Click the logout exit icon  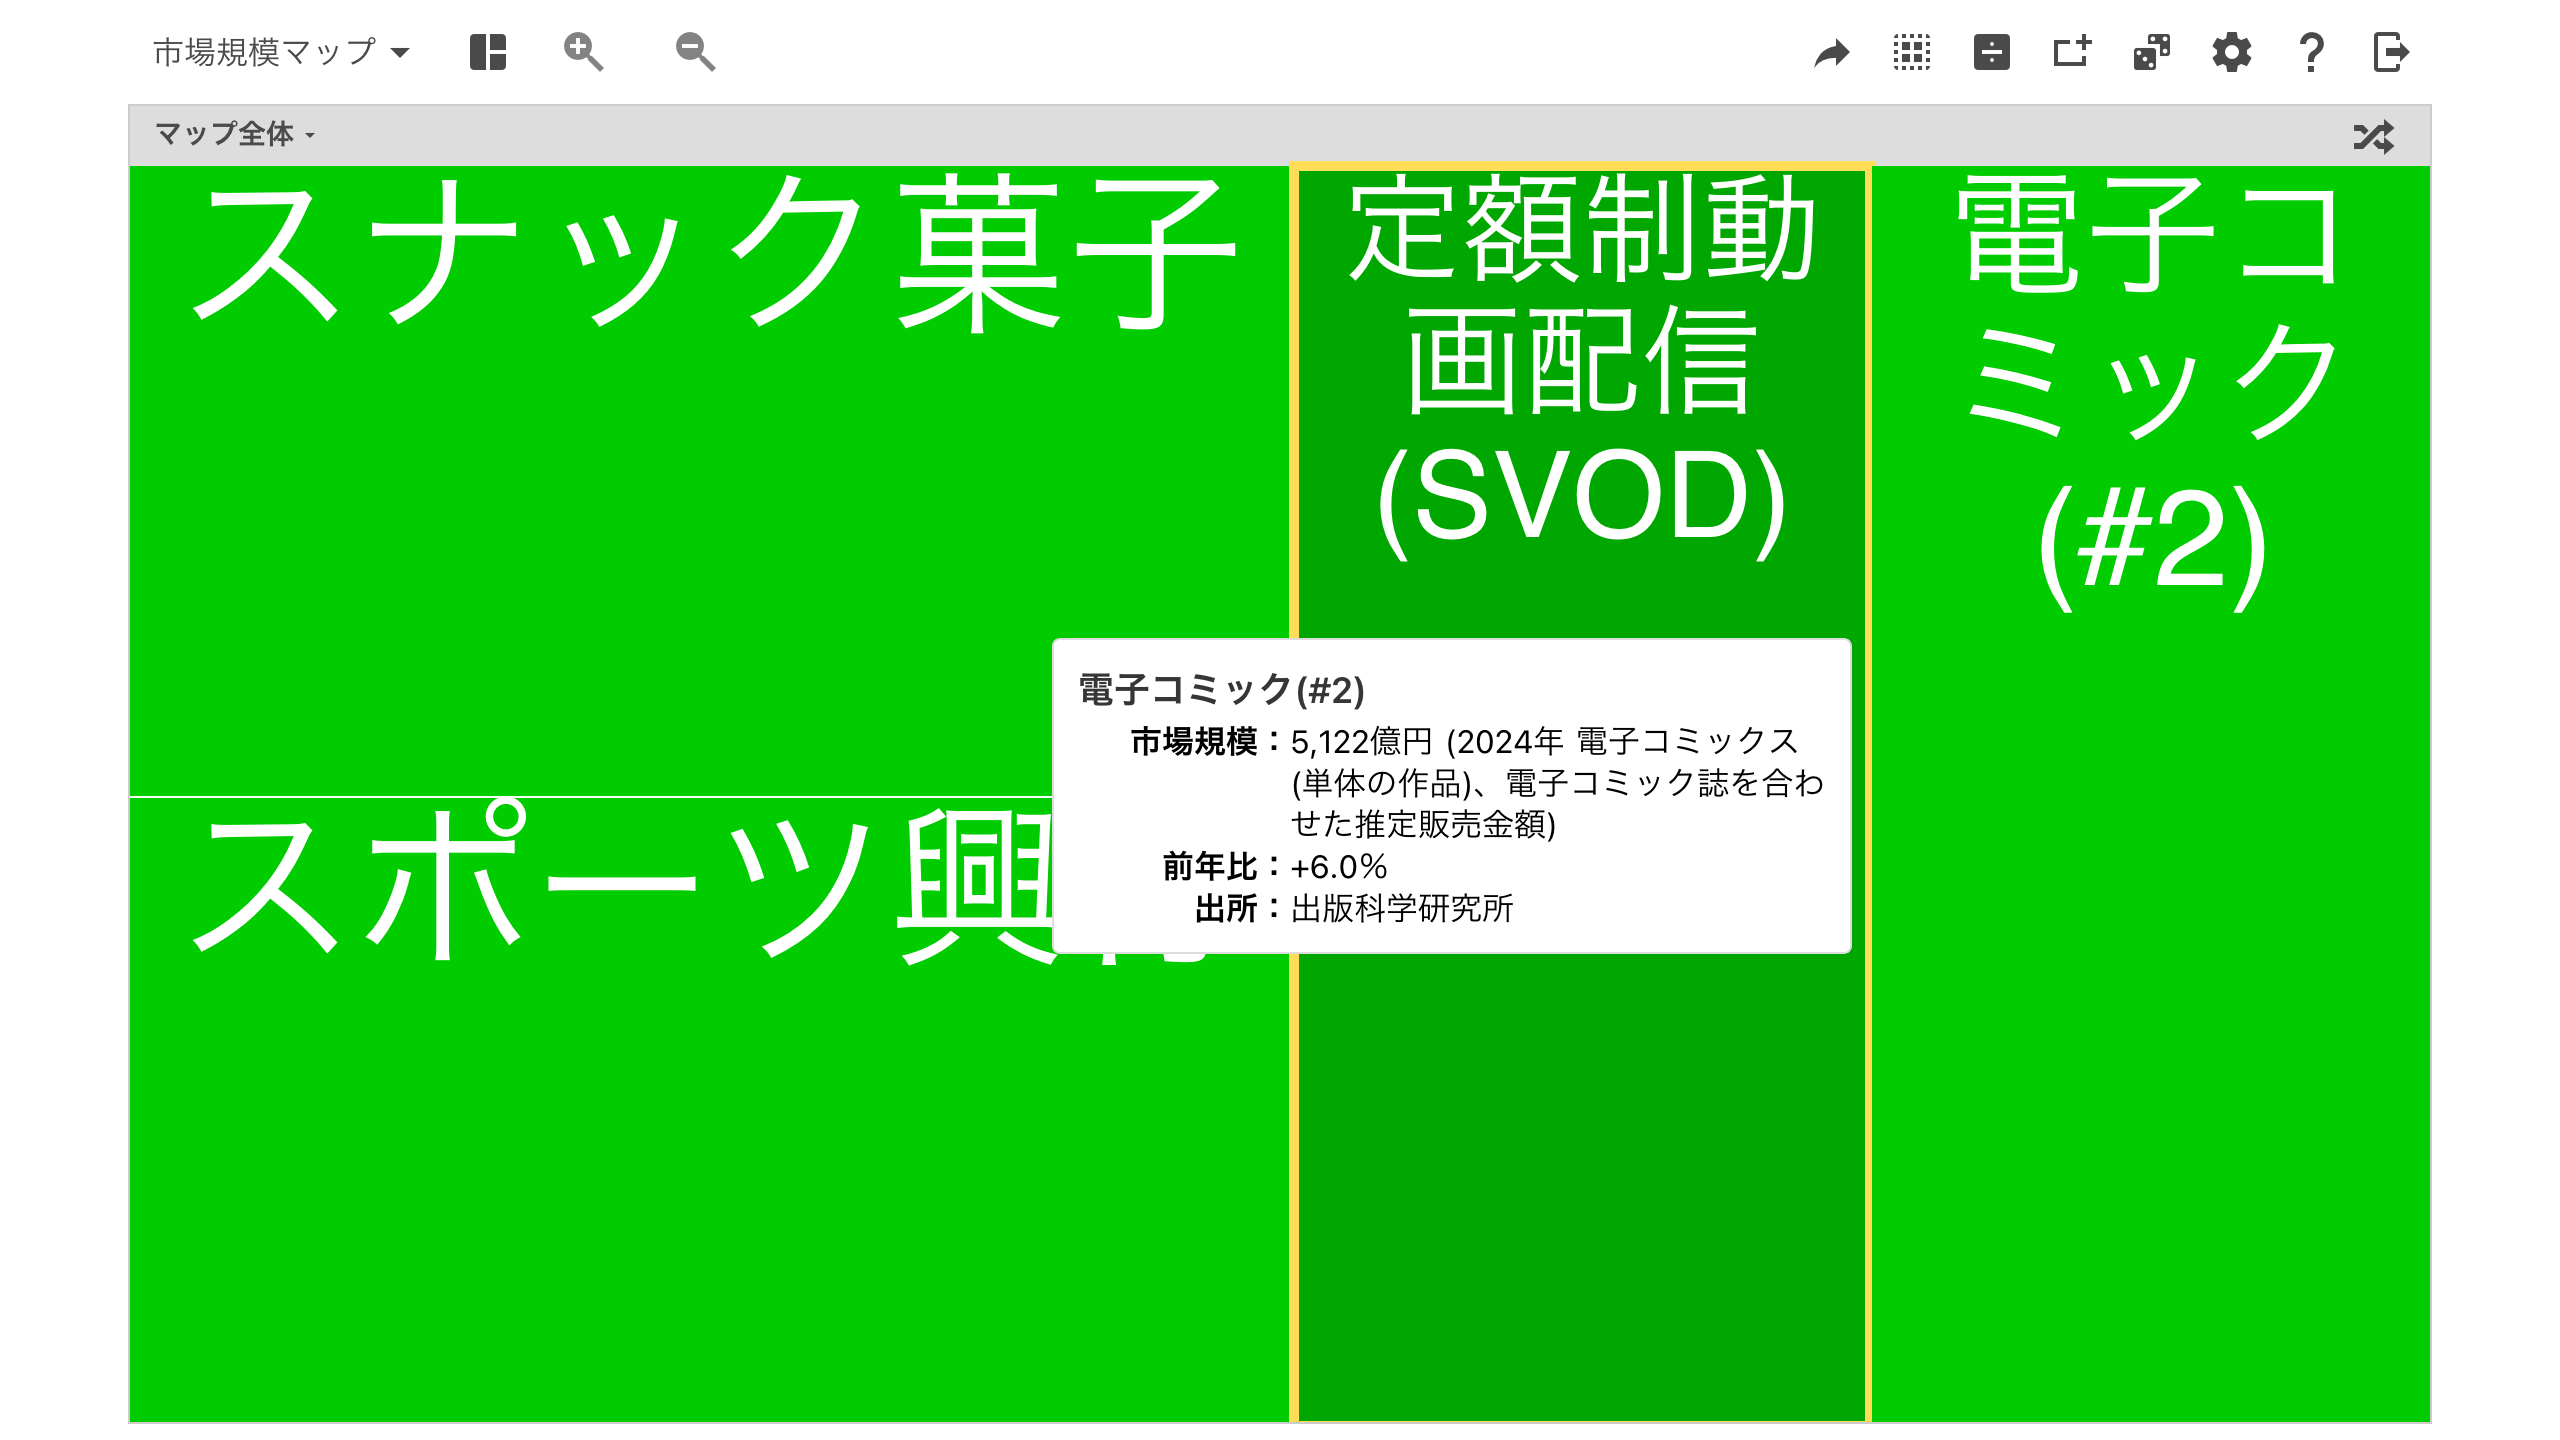click(x=2391, y=52)
